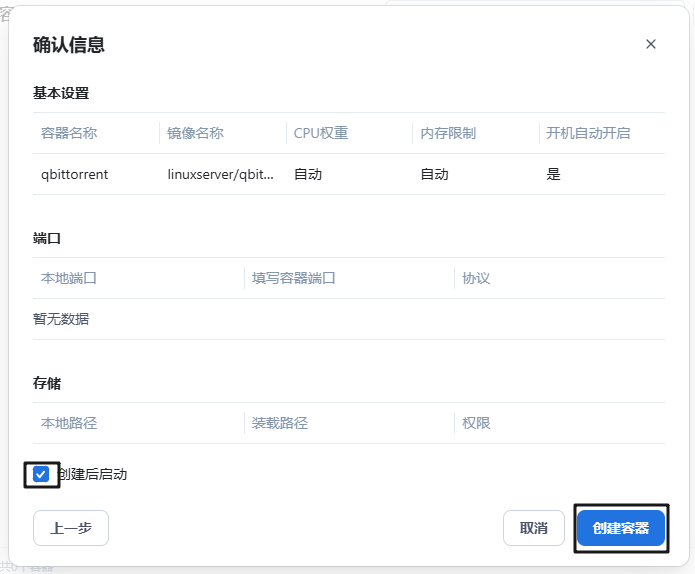Click the 本地端口 column header

click(69, 278)
